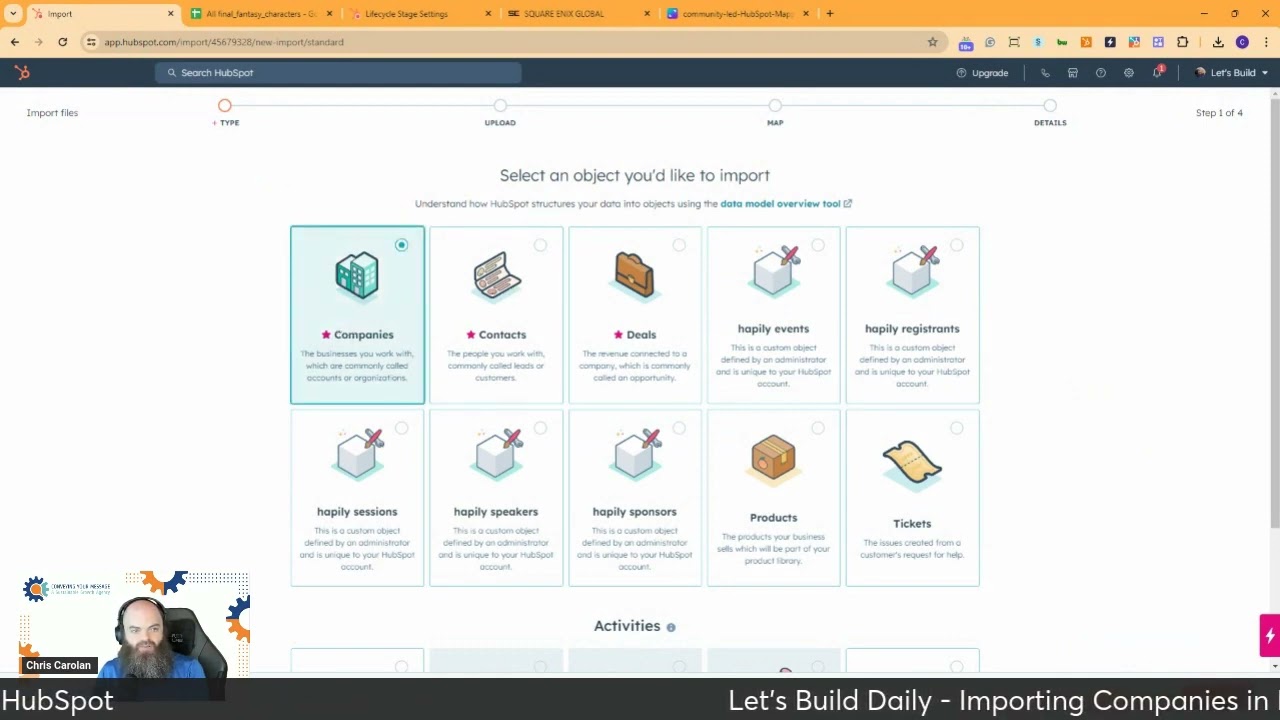Switch to Lifecycle Stage Settings tab
The width and height of the screenshot is (1280, 720).
[420, 14]
